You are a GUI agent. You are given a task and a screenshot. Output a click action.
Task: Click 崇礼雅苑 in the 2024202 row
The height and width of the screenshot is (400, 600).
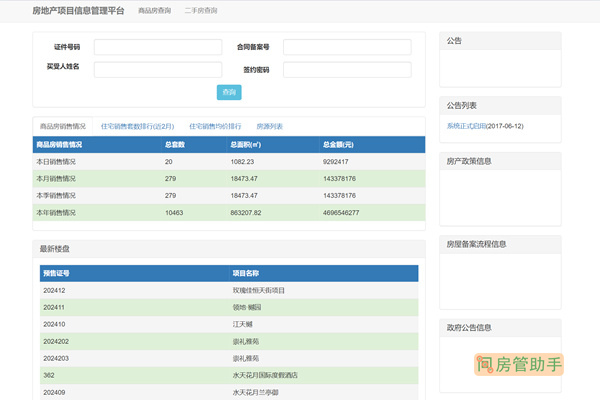pos(246,341)
